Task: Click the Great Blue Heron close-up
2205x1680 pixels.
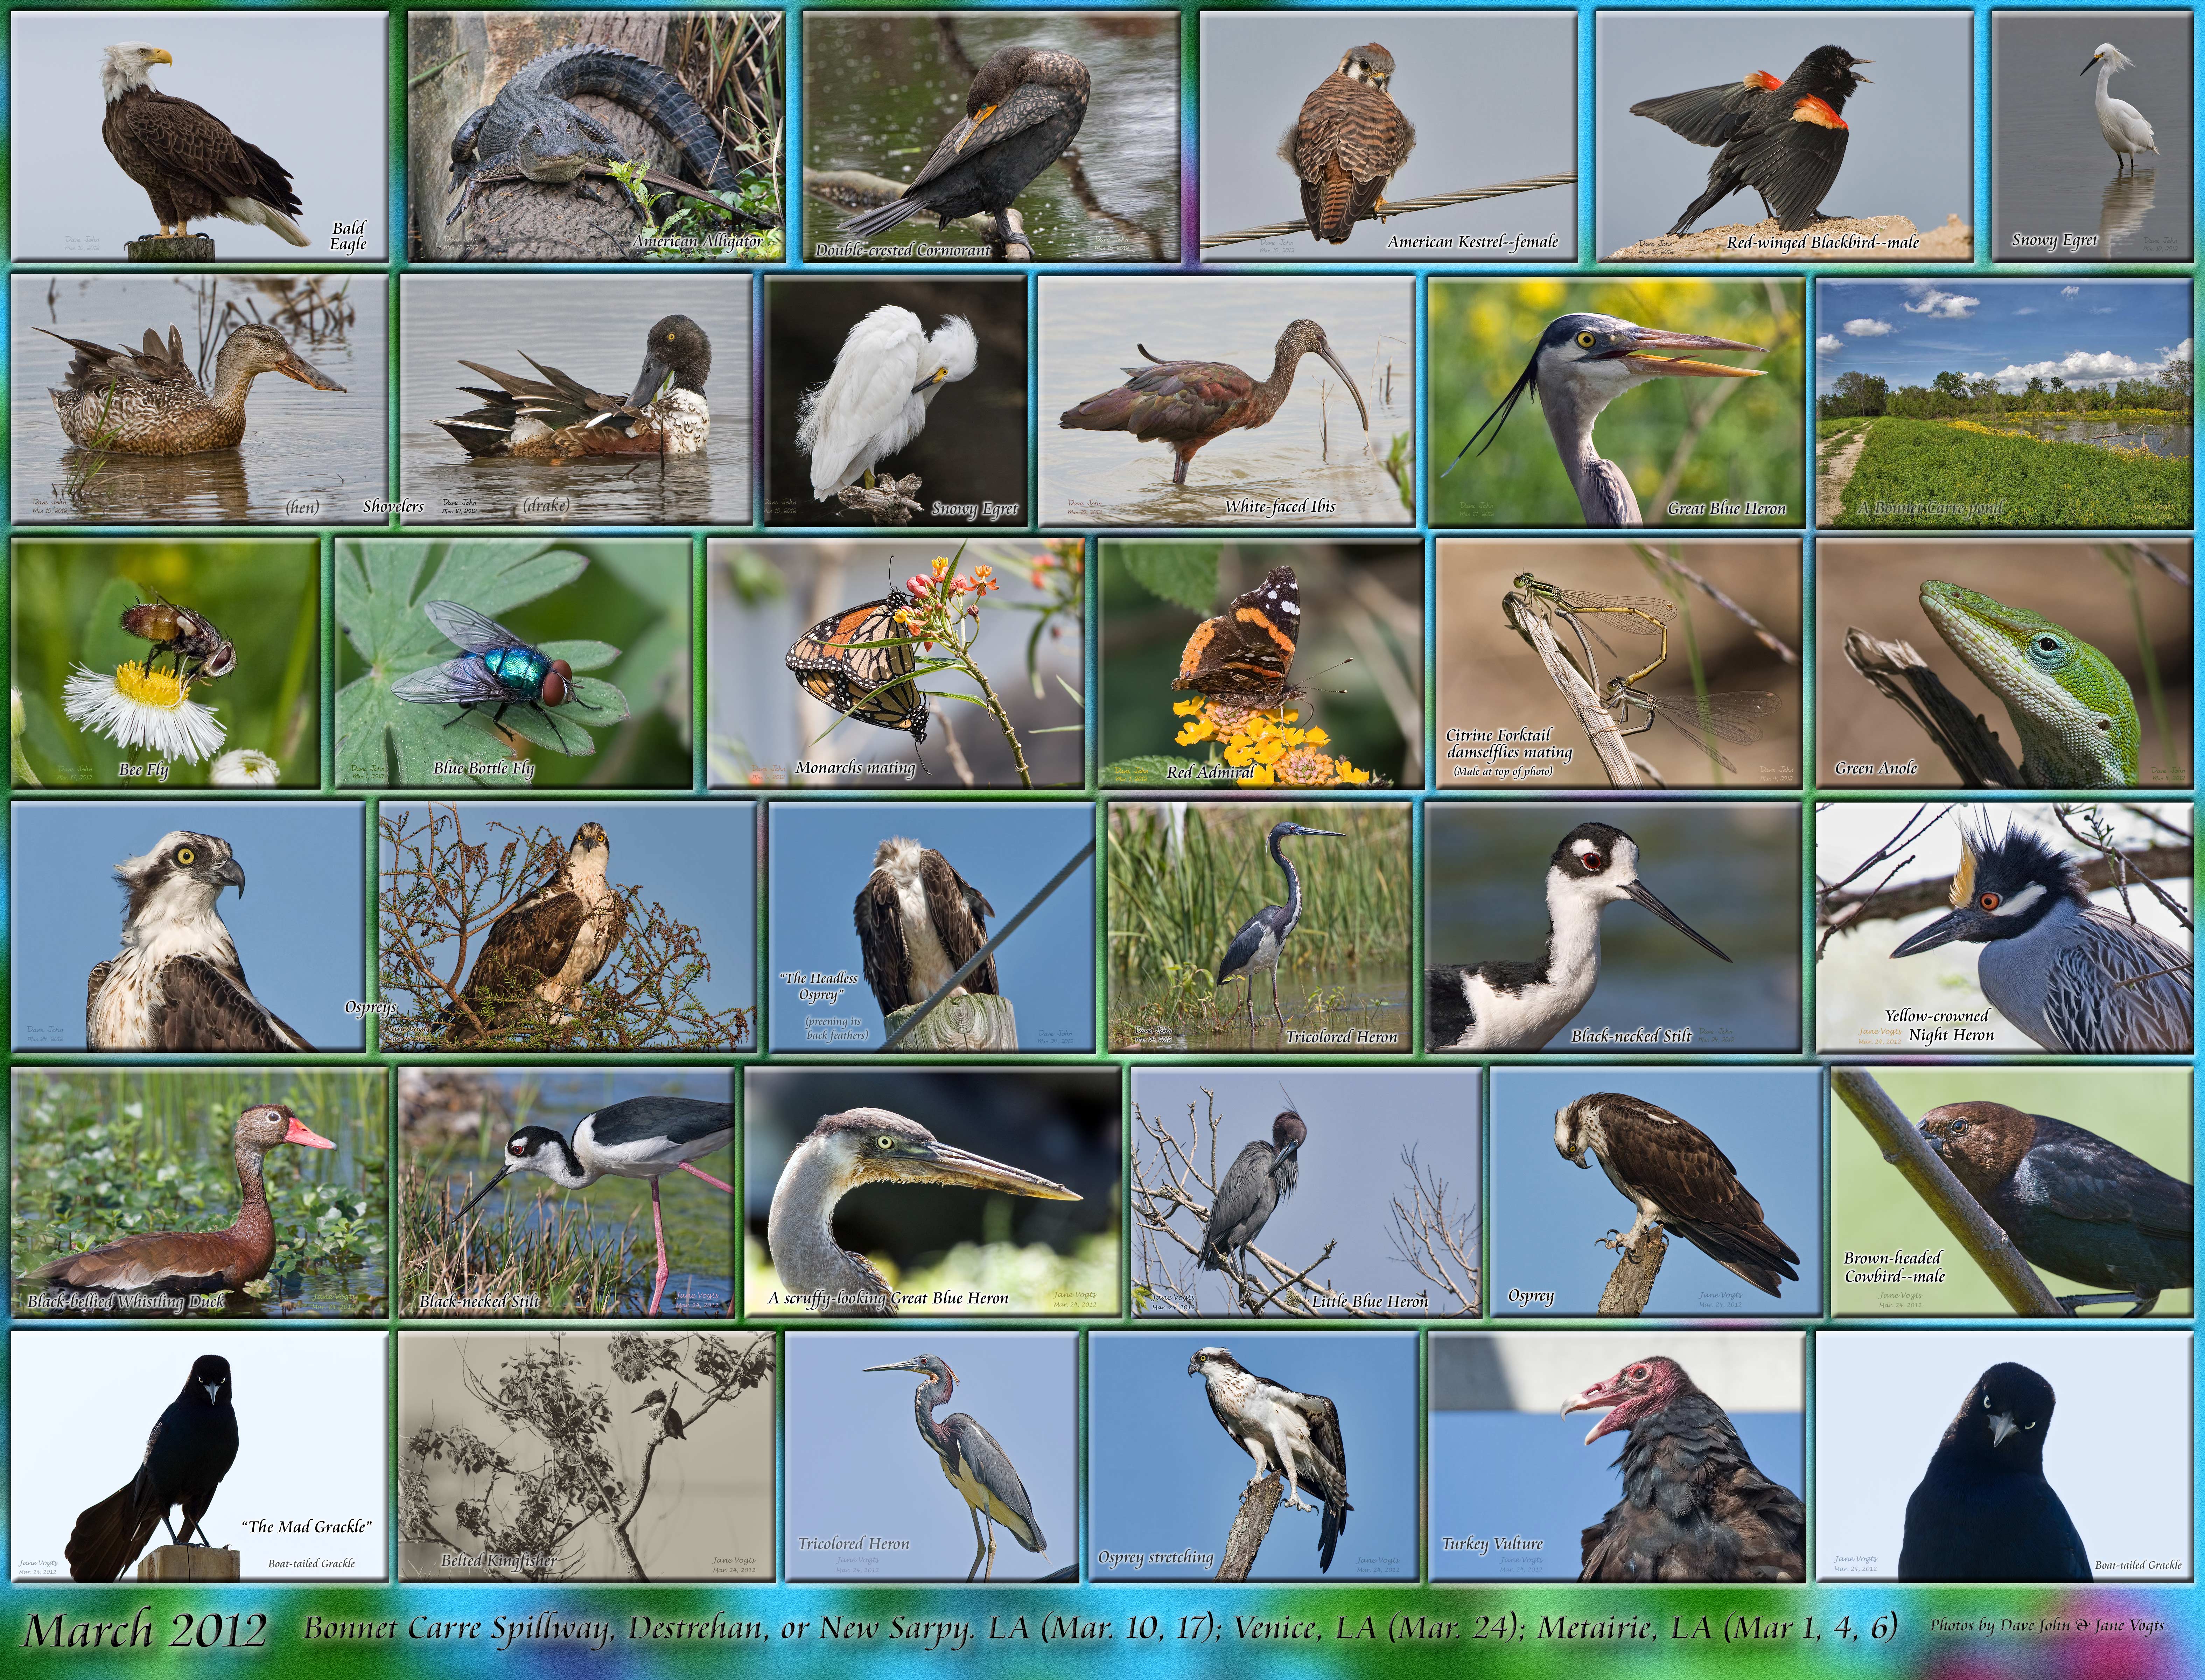Action: tap(1615, 400)
